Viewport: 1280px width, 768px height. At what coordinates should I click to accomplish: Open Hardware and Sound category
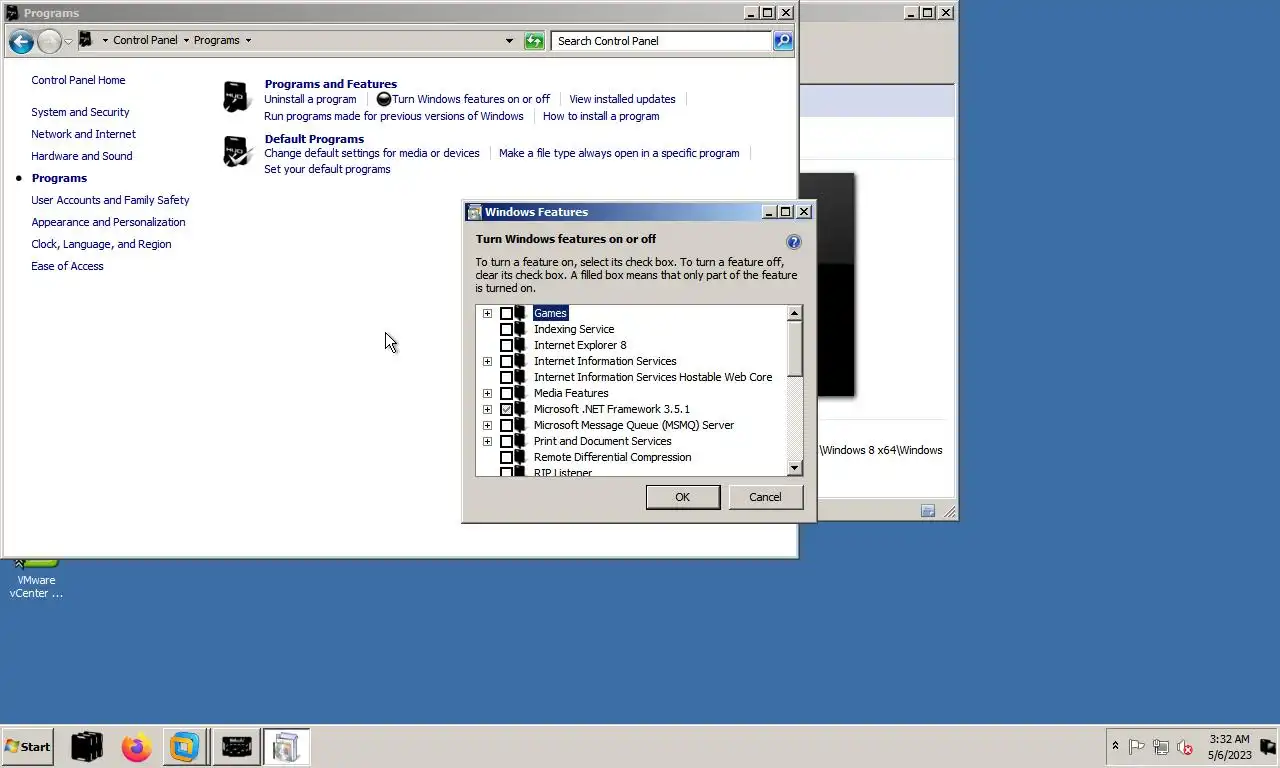pos(81,156)
